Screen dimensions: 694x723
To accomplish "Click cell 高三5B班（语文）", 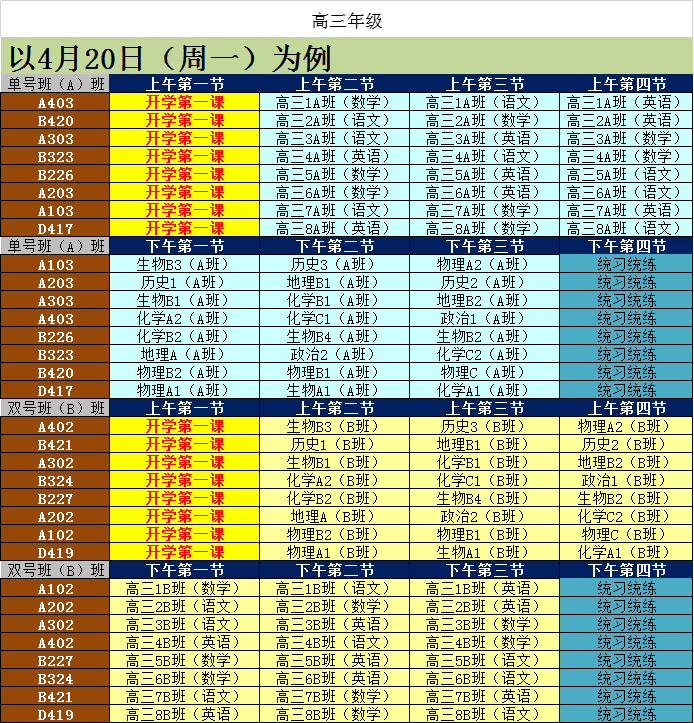I will 485,660.
